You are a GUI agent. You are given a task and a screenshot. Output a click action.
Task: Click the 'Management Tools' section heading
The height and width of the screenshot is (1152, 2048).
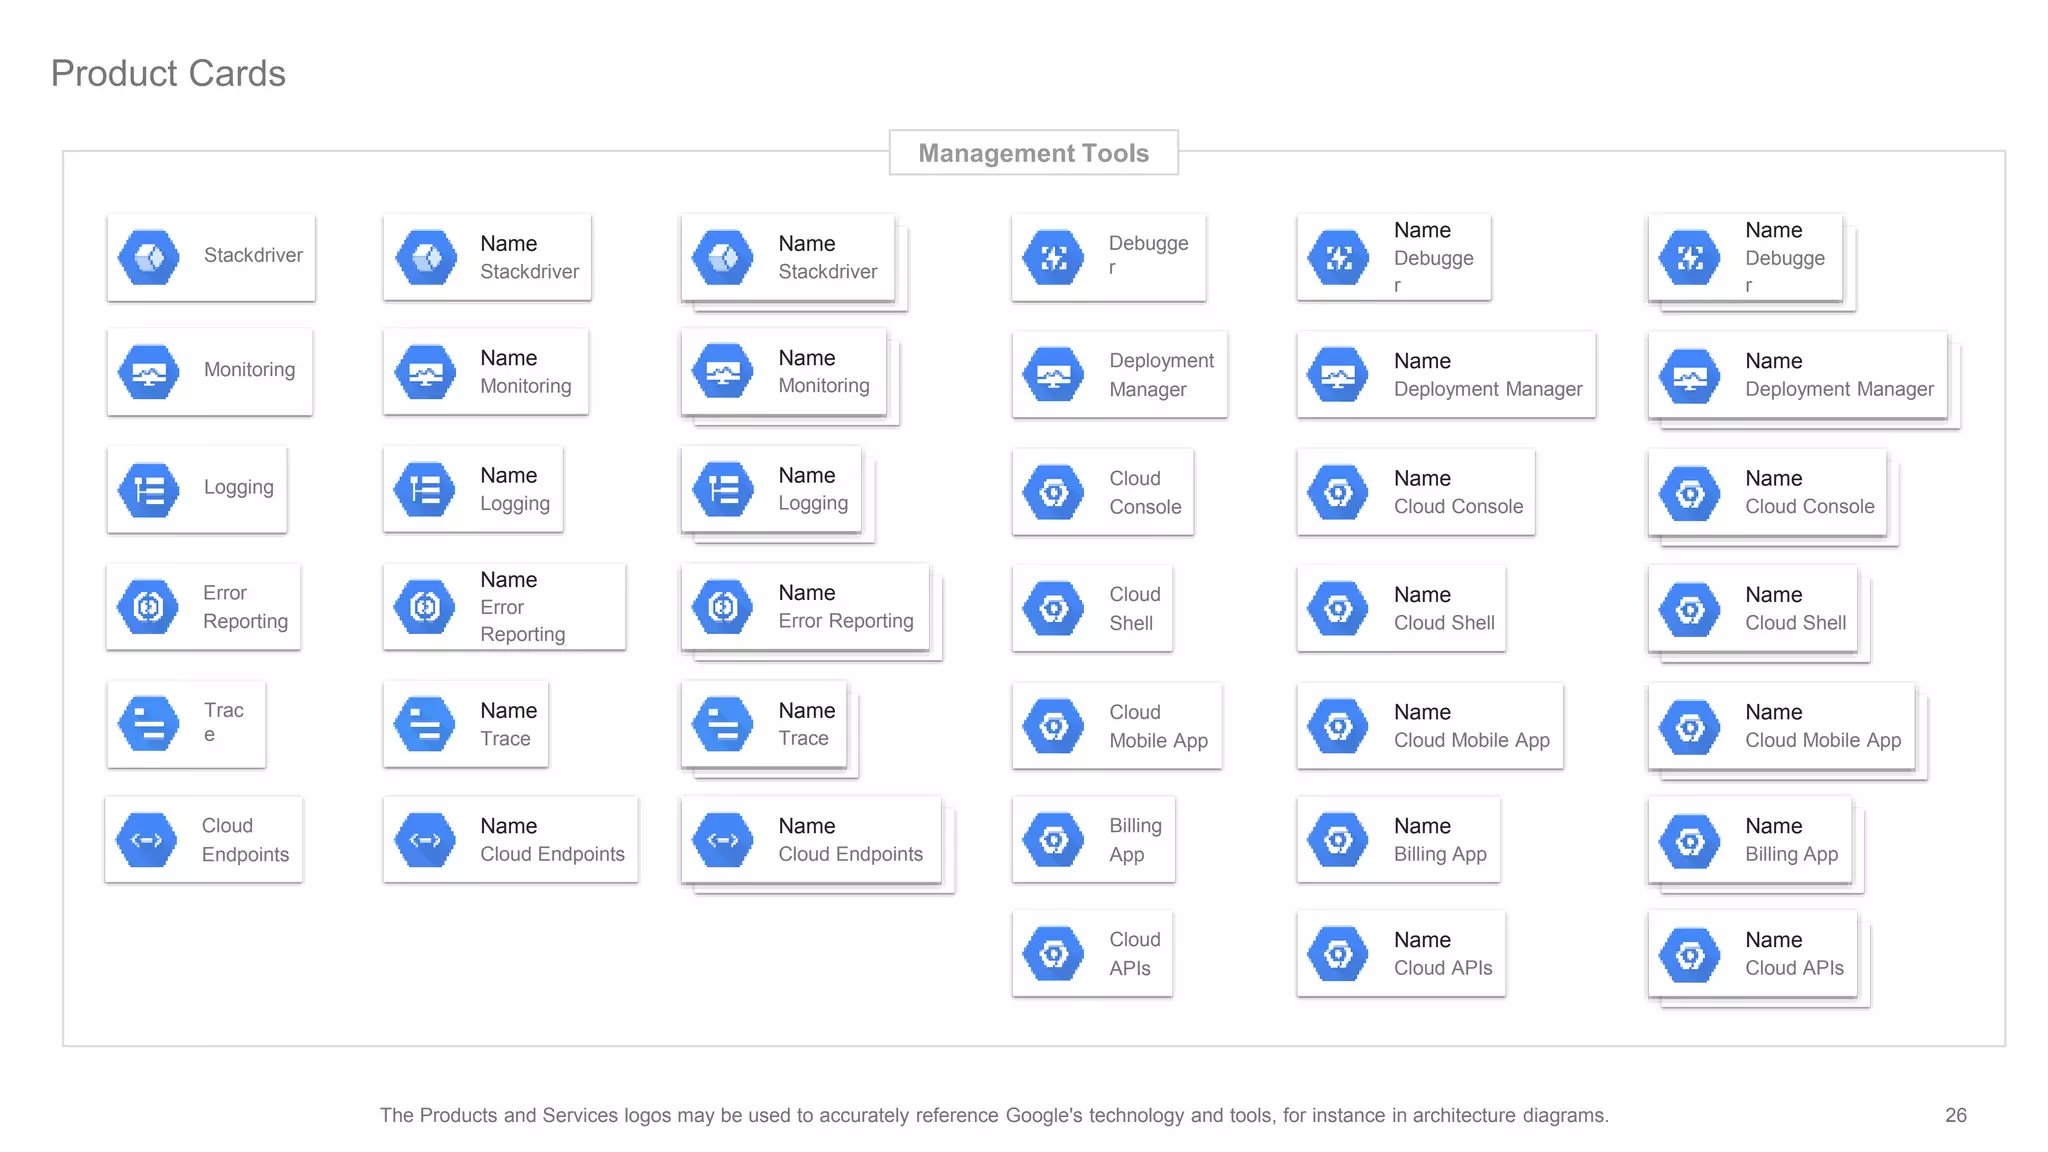point(1034,153)
